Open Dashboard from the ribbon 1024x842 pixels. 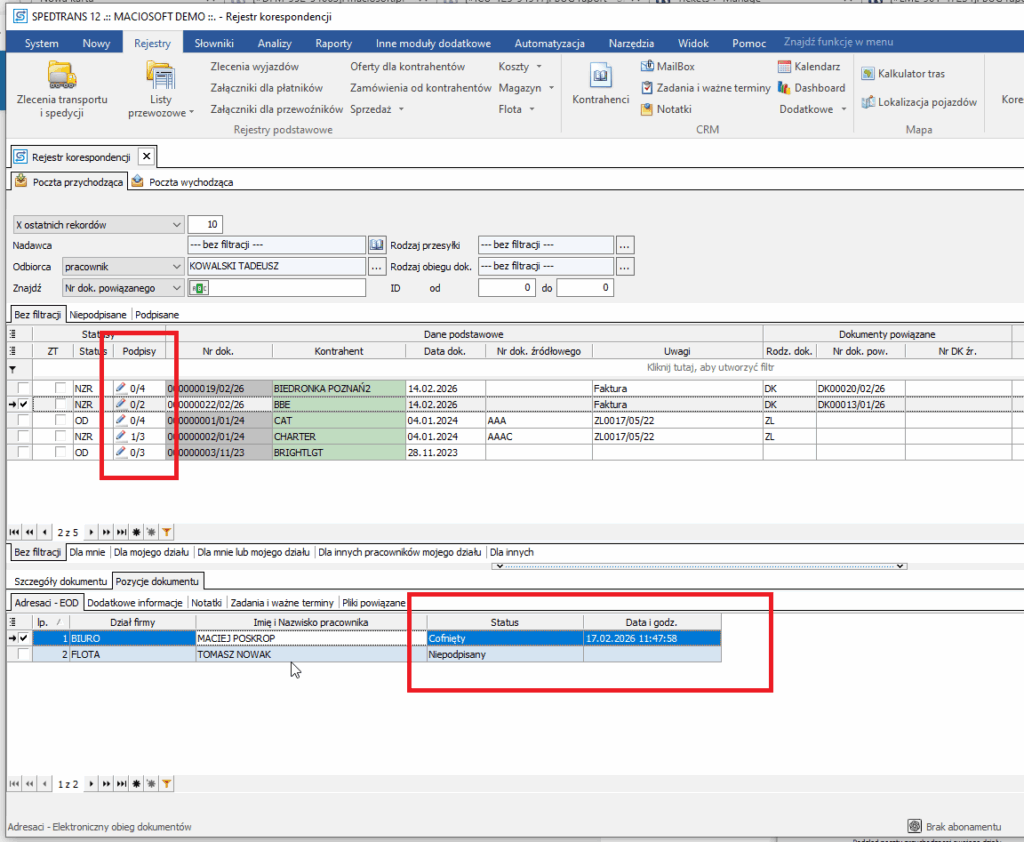[810, 88]
